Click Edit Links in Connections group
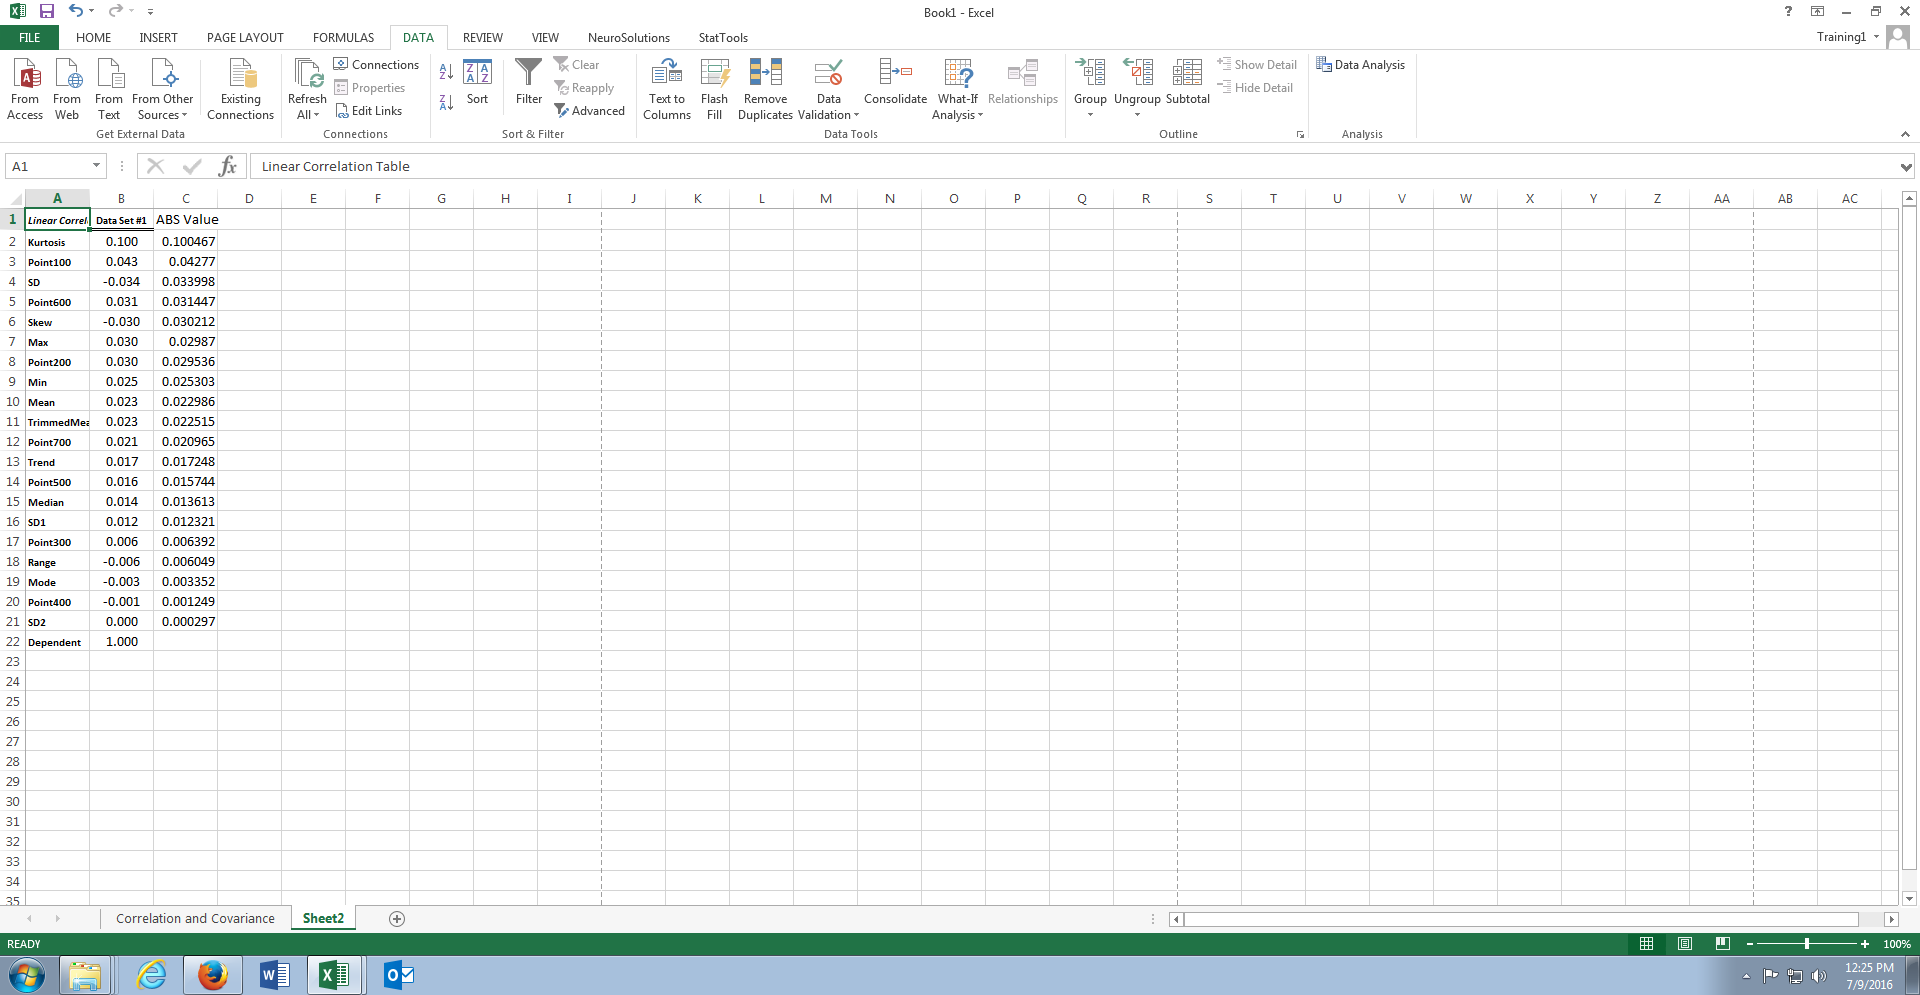Viewport: 1920px width, 995px height. point(368,111)
